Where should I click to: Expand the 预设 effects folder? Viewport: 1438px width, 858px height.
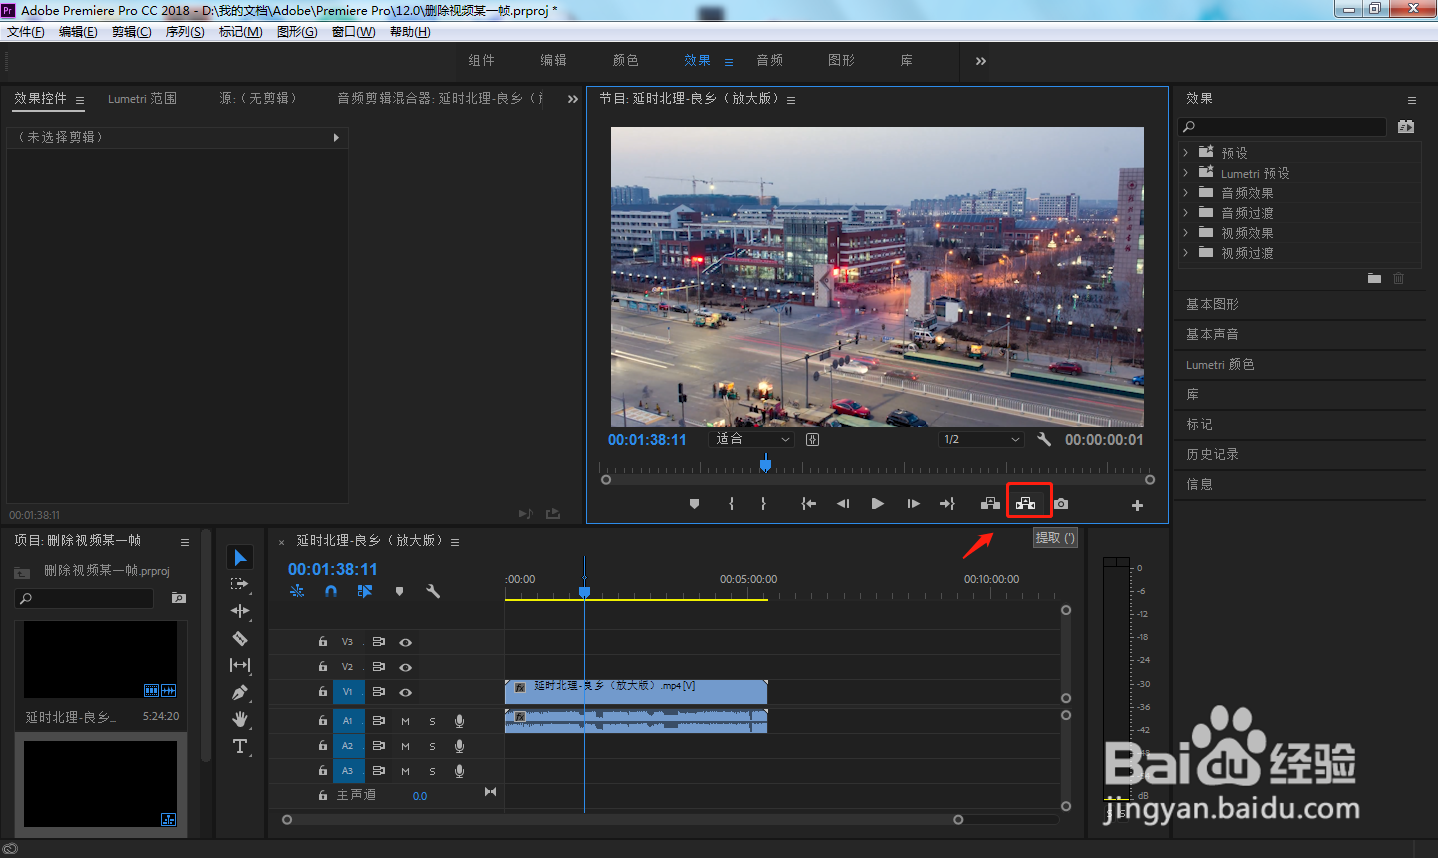(x=1186, y=153)
